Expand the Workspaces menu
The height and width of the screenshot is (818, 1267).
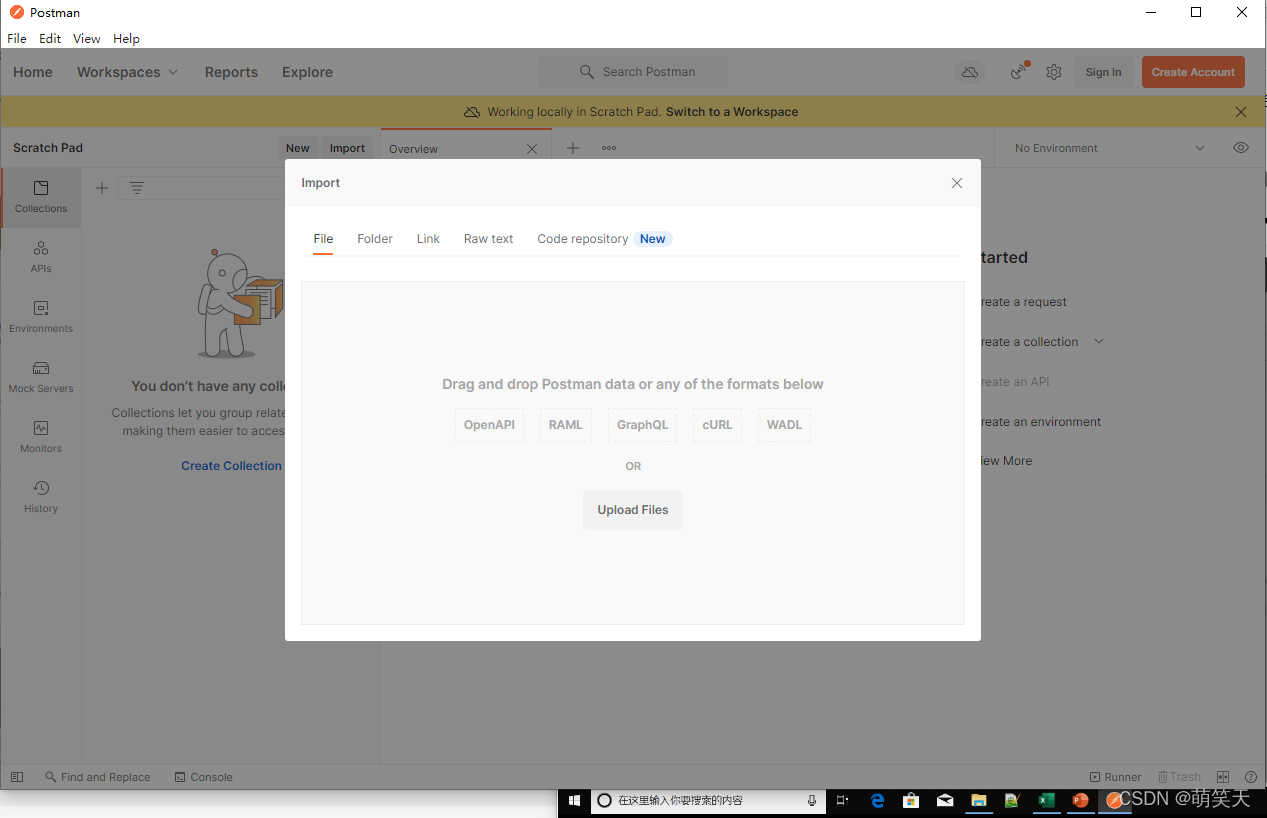pyautogui.click(x=127, y=72)
